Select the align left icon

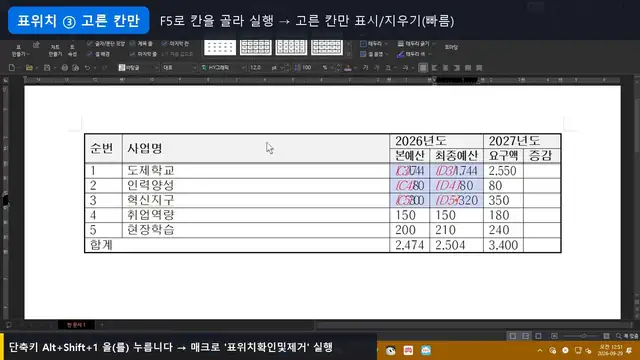[435, 68]
